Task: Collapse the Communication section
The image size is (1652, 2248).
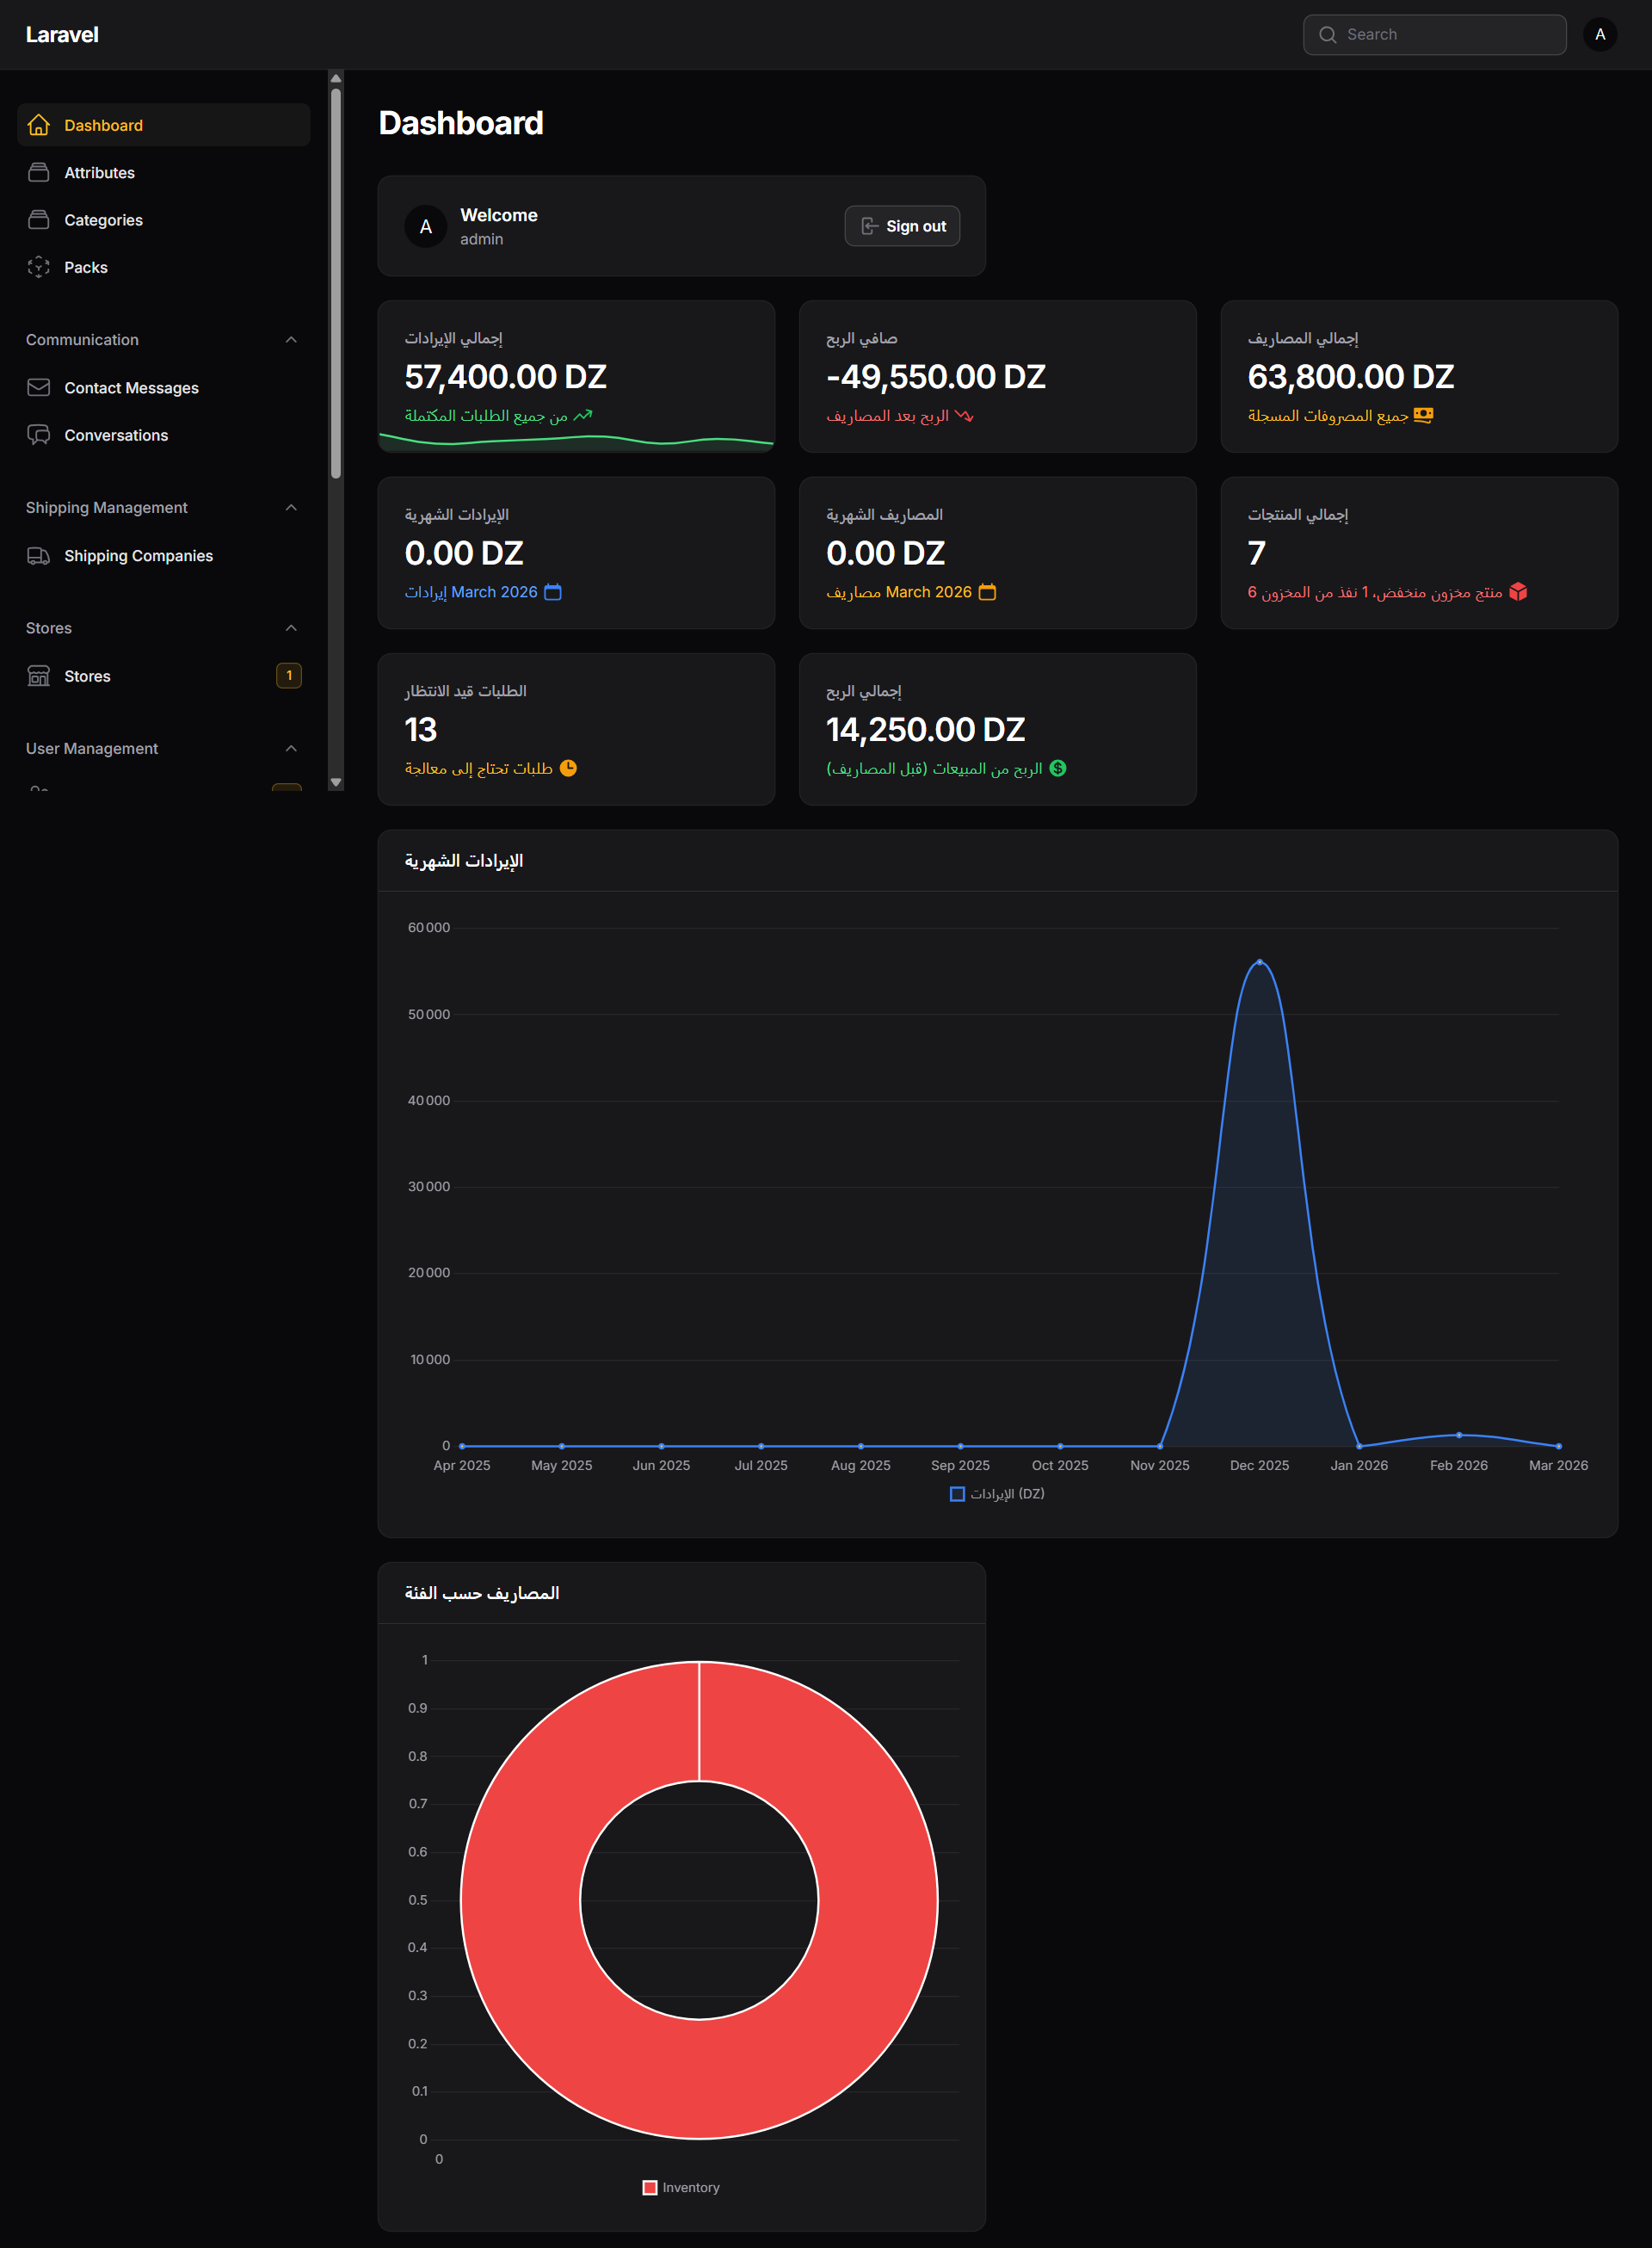Action: 291,339
